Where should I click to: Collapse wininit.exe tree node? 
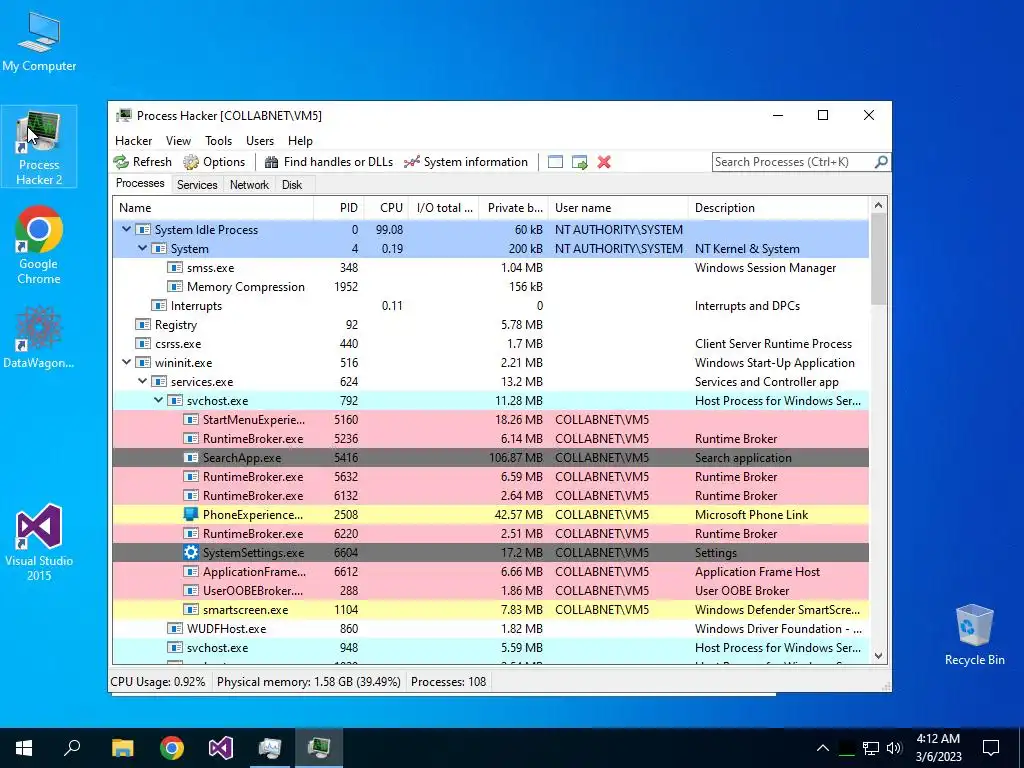pos(126,362)
